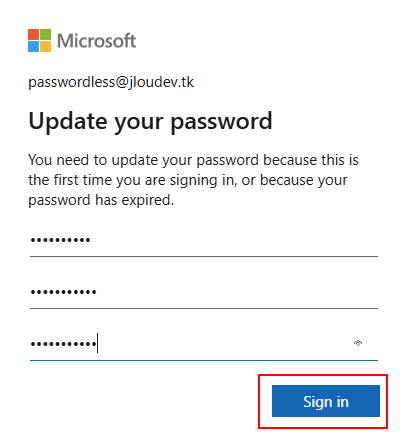The height and width of the screenshot is (441, 408).
Task: Click the dots in the first password field
Action: pyautogui.click(x=60, y=240)
